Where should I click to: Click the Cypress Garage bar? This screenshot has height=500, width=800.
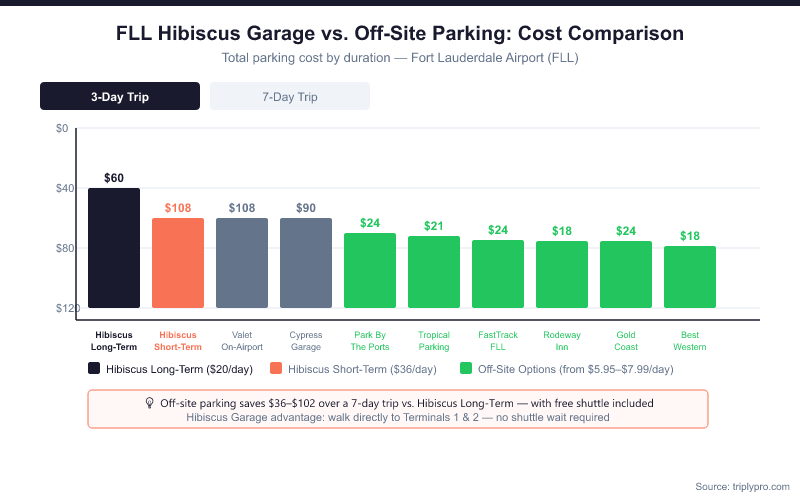(x=306, y=263)
